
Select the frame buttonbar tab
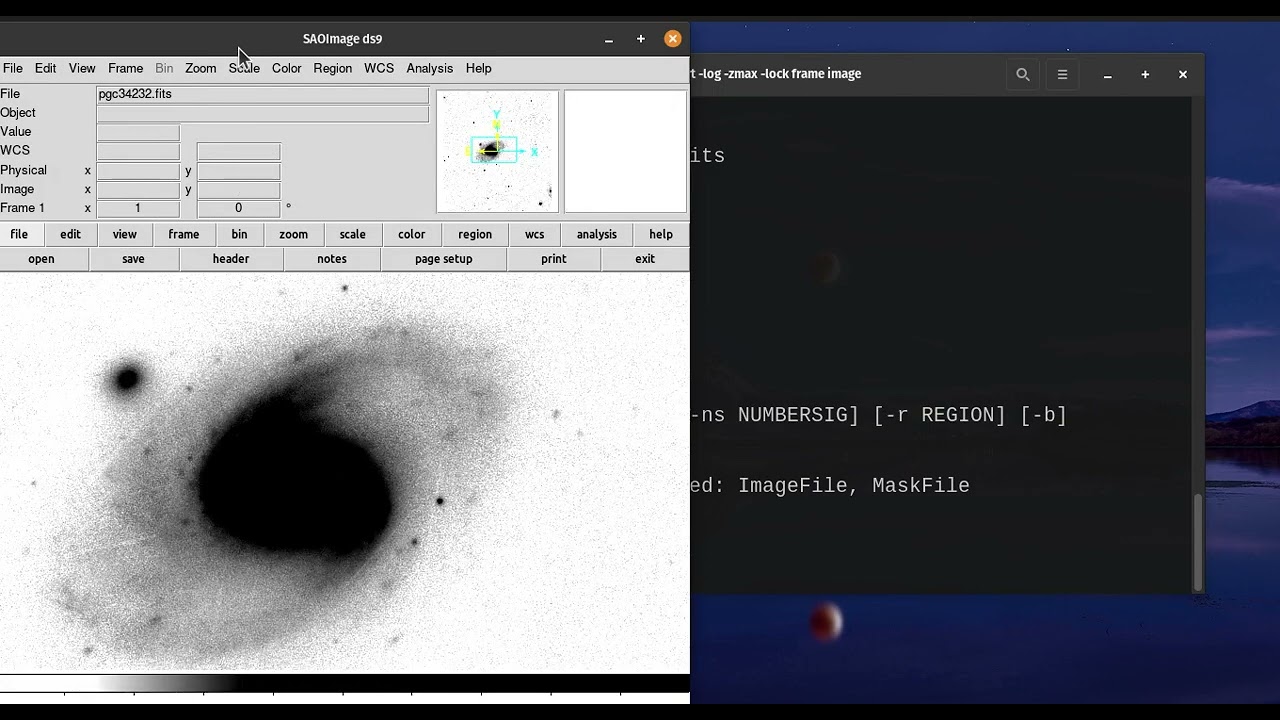click(x=183, y=234)
